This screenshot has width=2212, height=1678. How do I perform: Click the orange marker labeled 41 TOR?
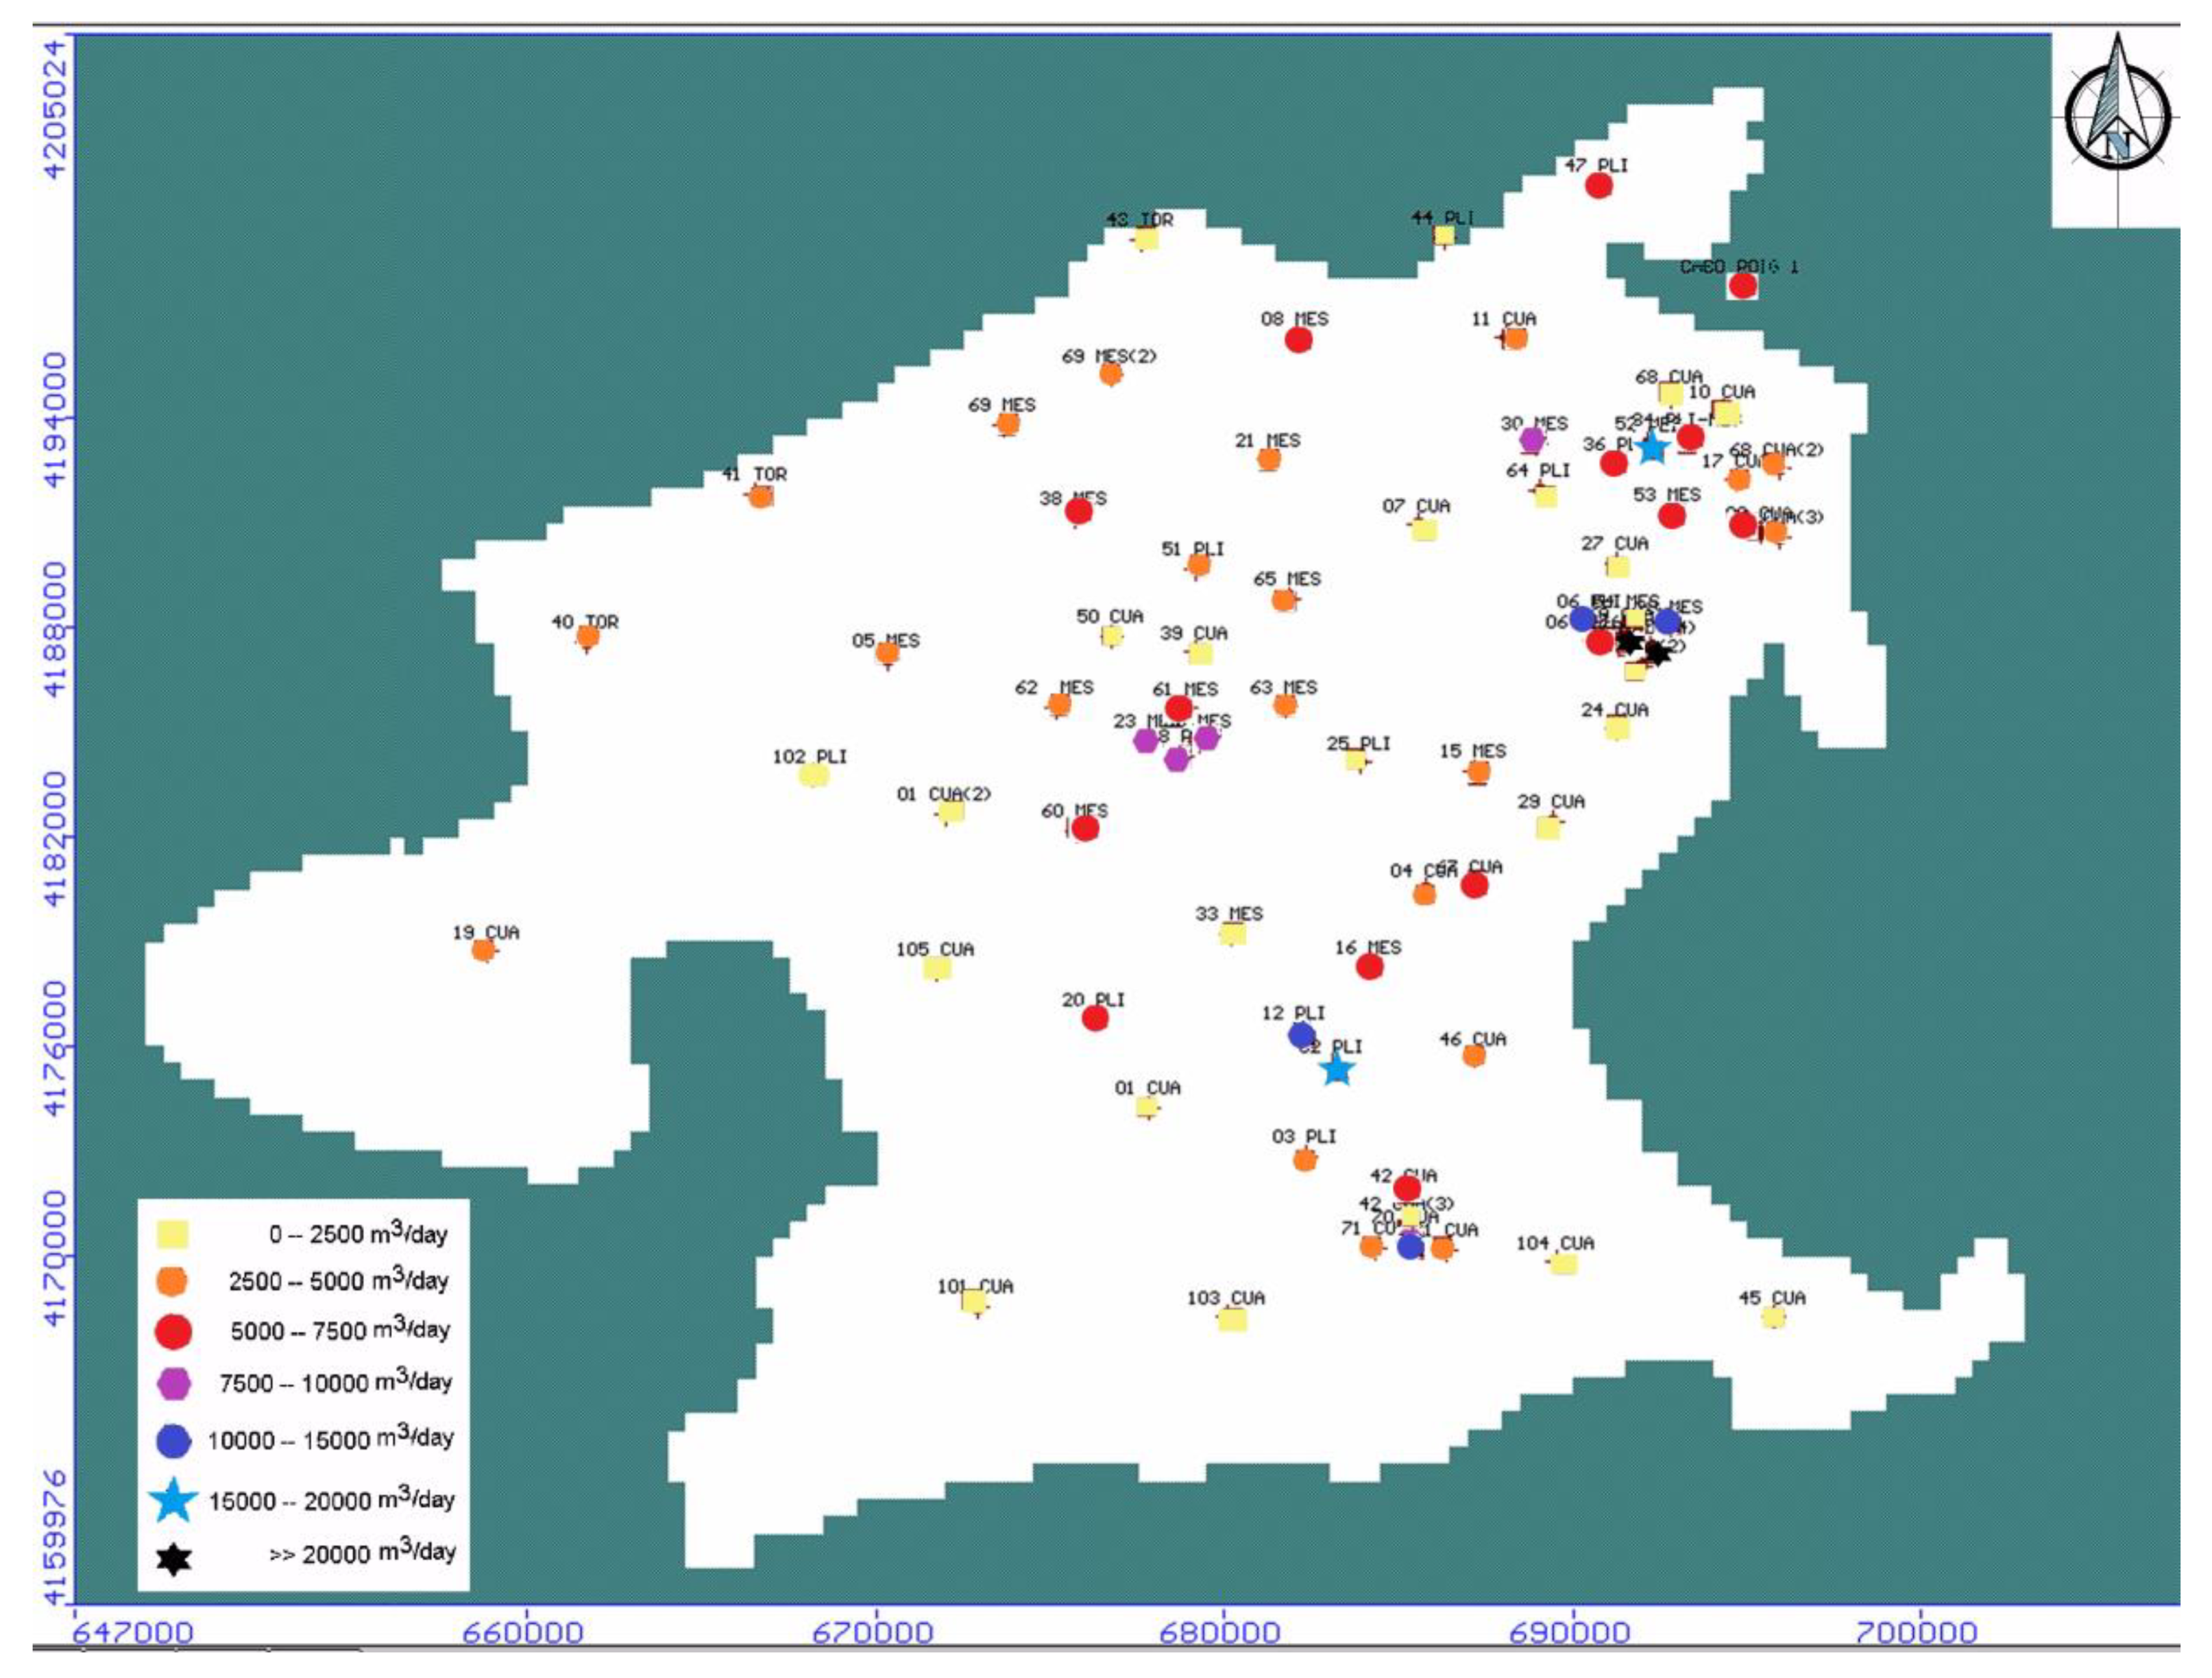coord(761,496)
